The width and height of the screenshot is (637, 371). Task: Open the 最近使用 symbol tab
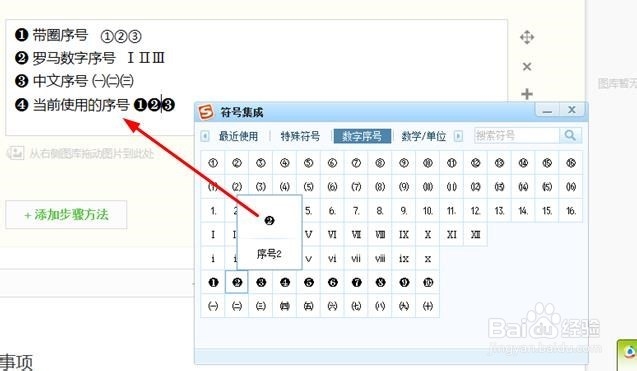click(238, 136)
